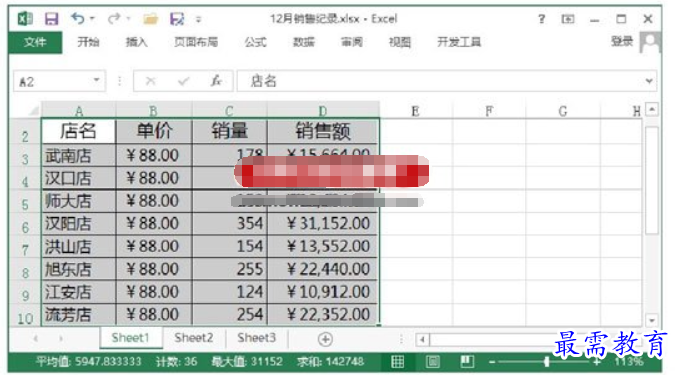Redo the last undone action
Viewport: 676px width, 375px height.
click(x=114, y=19)
